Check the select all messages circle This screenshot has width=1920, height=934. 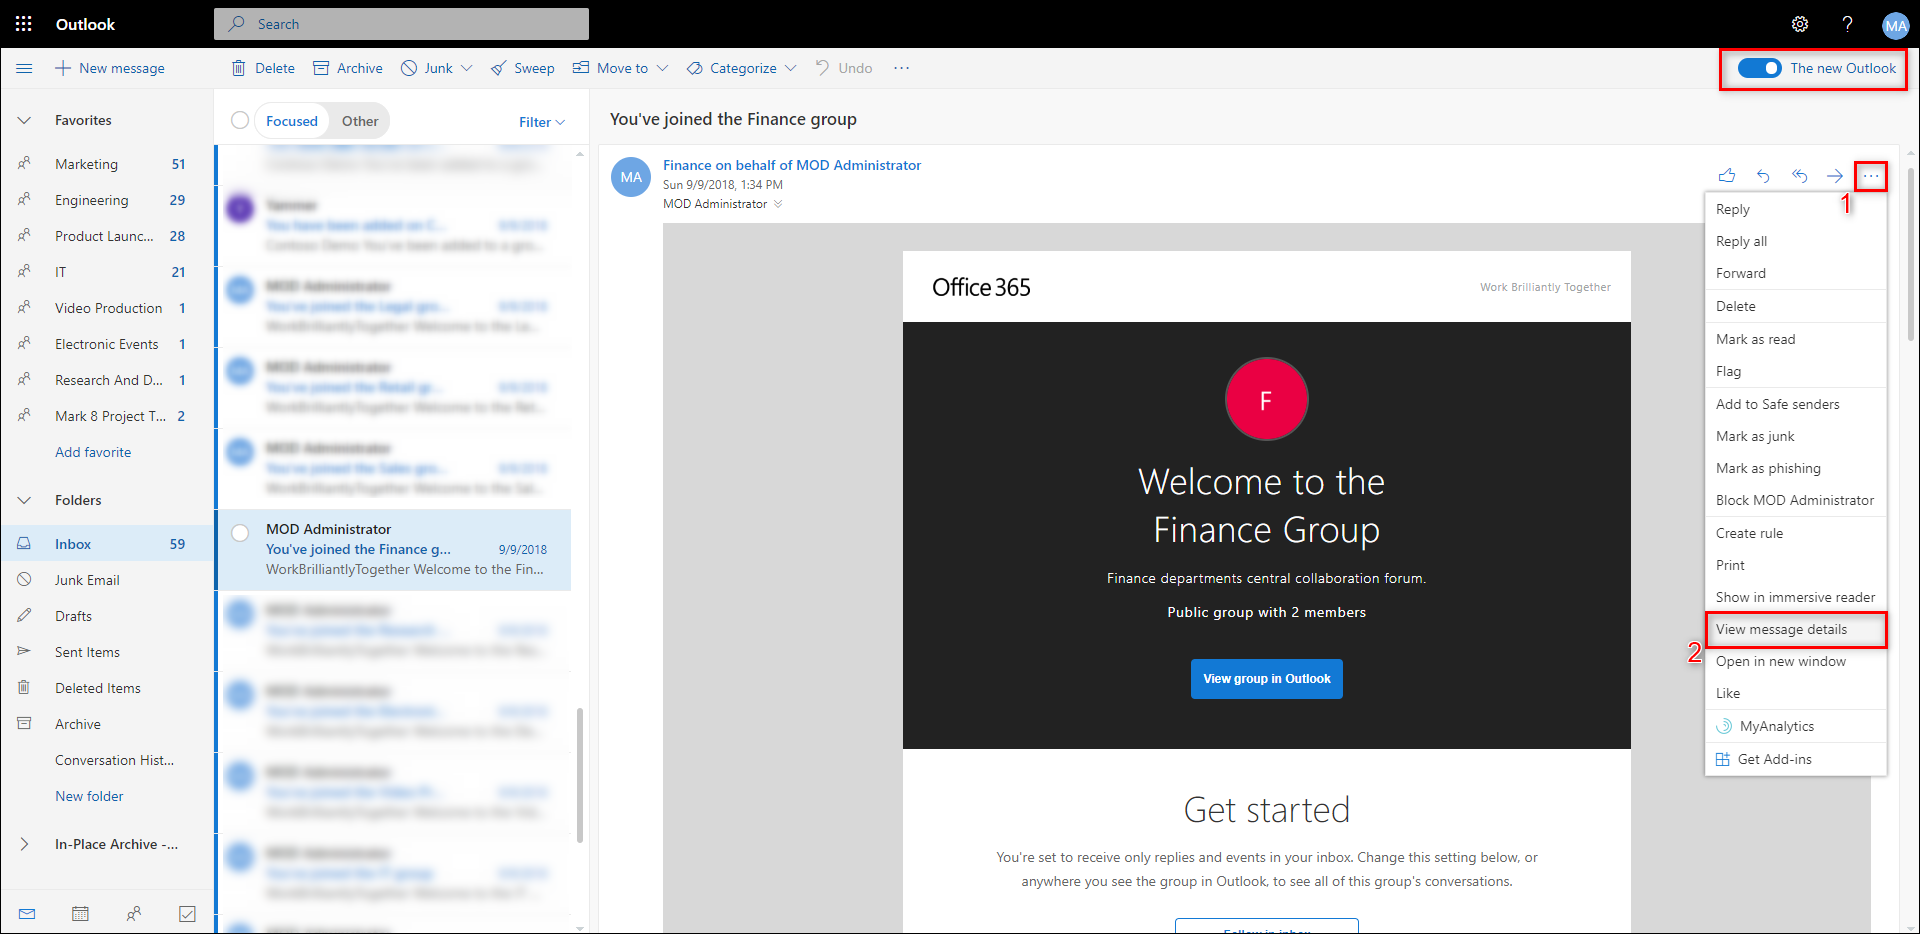click(240, 120)
